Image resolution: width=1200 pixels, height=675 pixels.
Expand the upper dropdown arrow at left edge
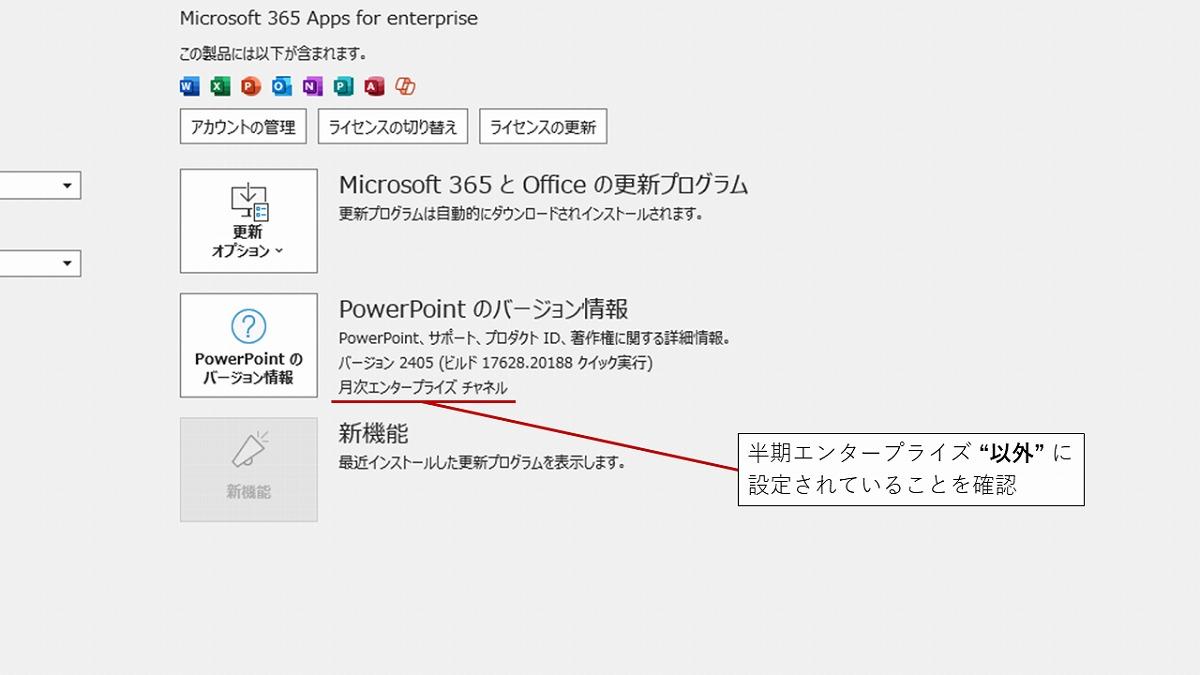click(68, 186)
